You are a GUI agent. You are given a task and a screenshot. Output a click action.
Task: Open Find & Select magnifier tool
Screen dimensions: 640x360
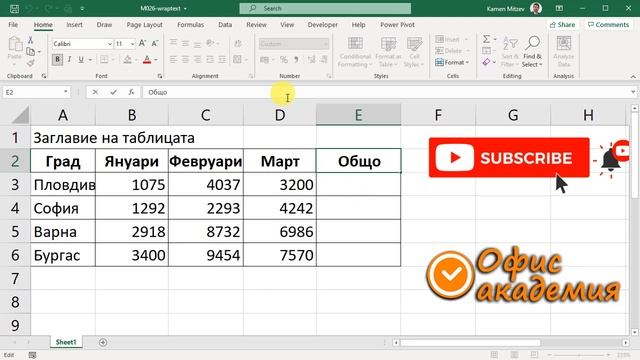point(533,51)
